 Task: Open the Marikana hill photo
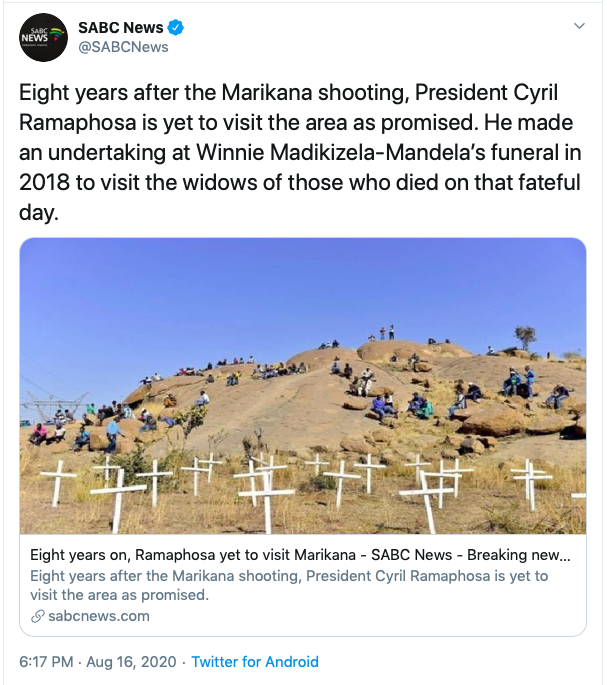click(303, 386)
